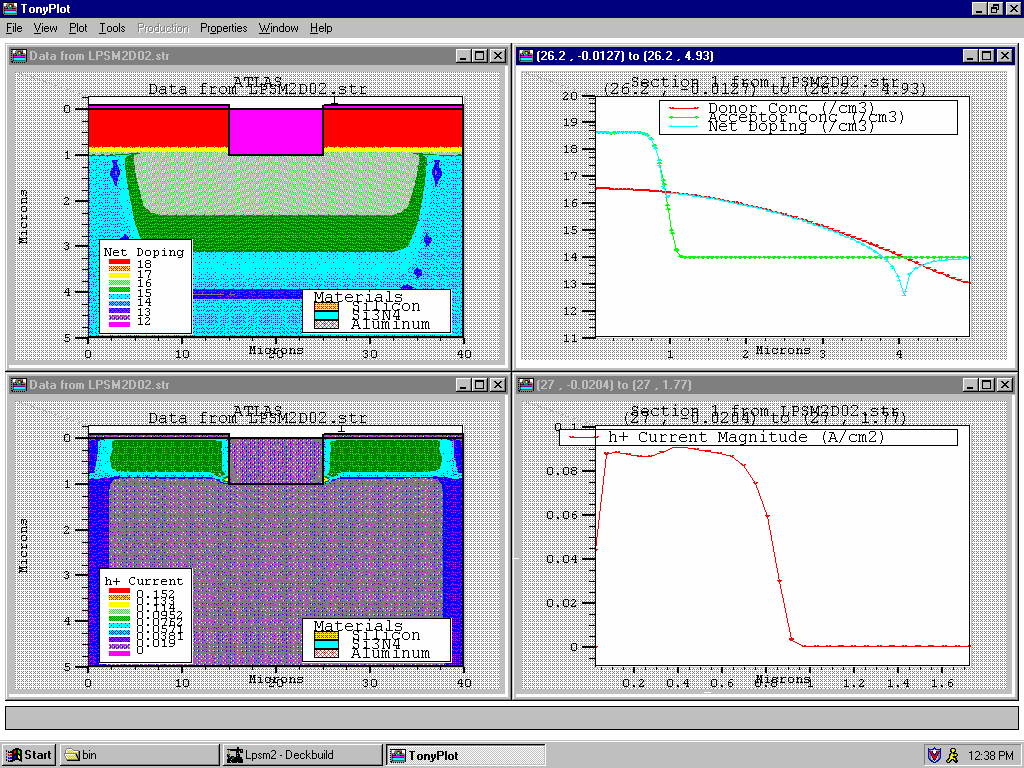Restore the main TonyPlot window size
Viewport: 1024px width, 768px height.
pyautogui.click(x=995, y=8)
